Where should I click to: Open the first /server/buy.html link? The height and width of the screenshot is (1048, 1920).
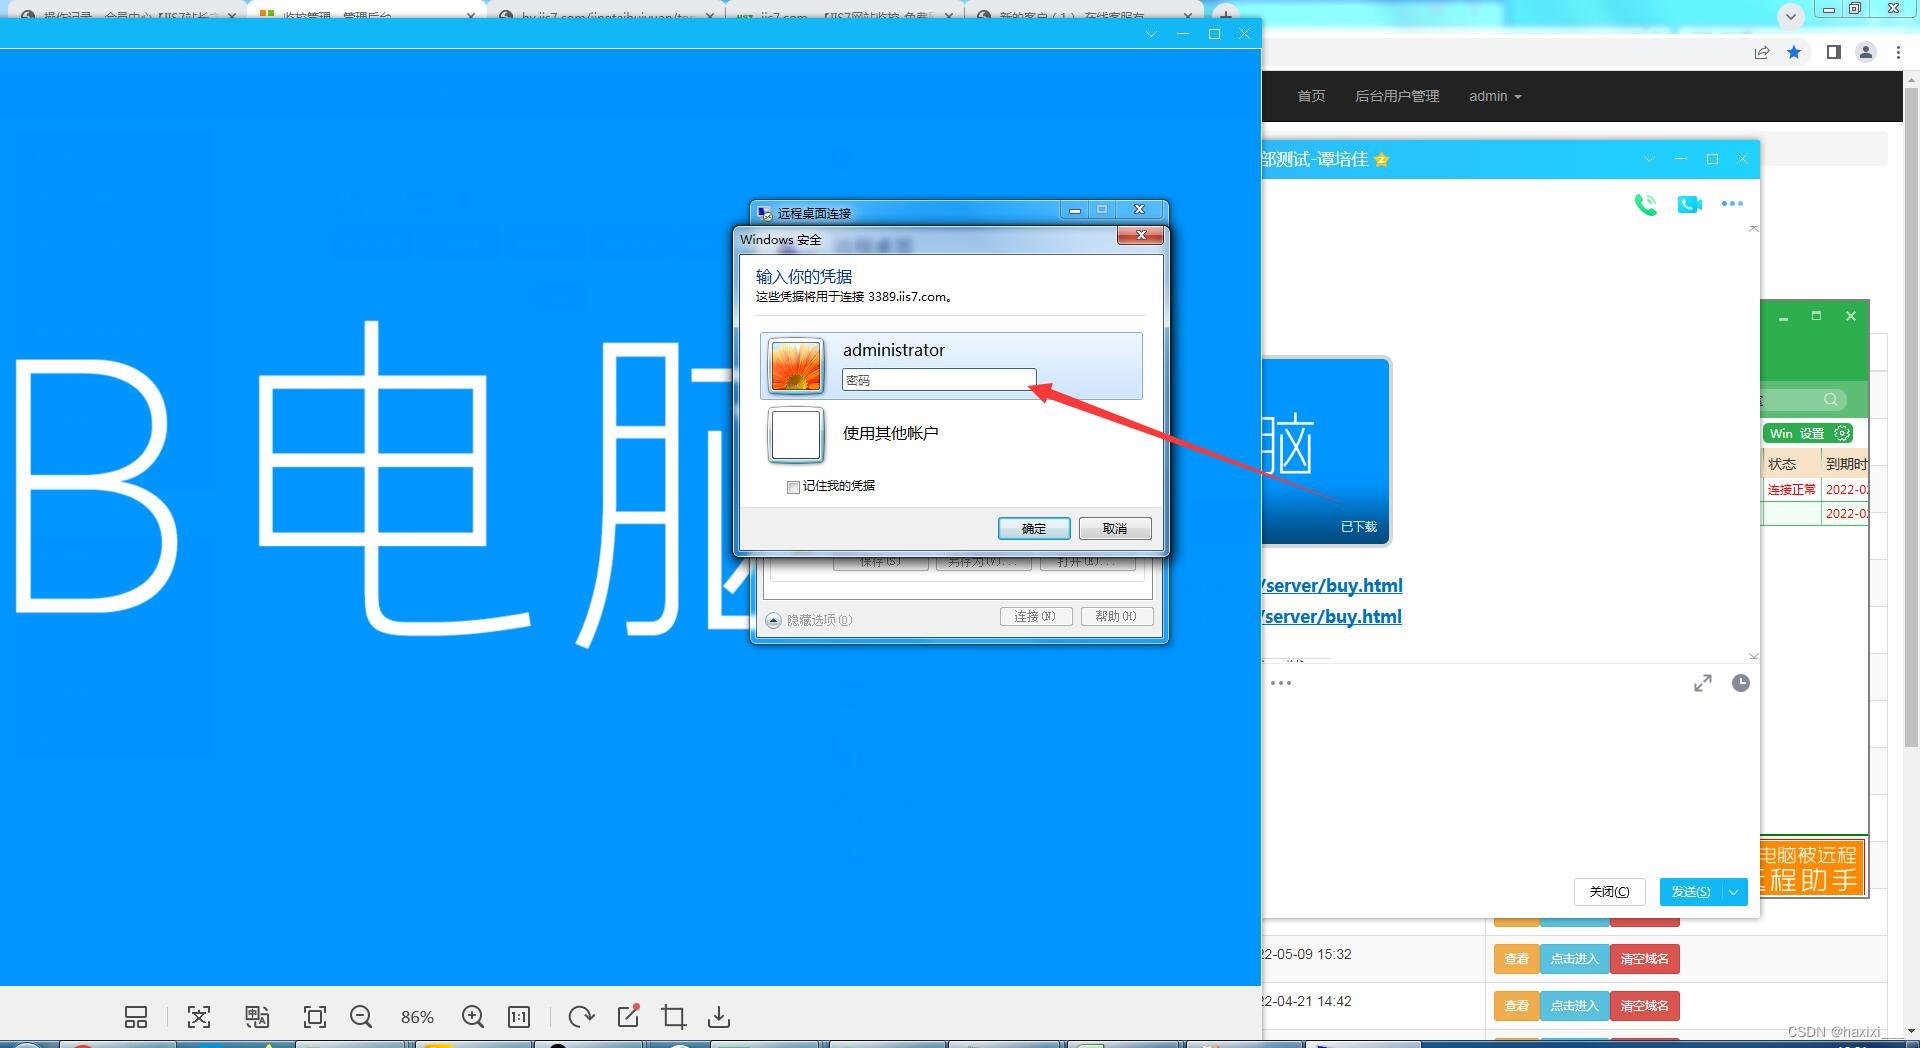point(1332,586)
